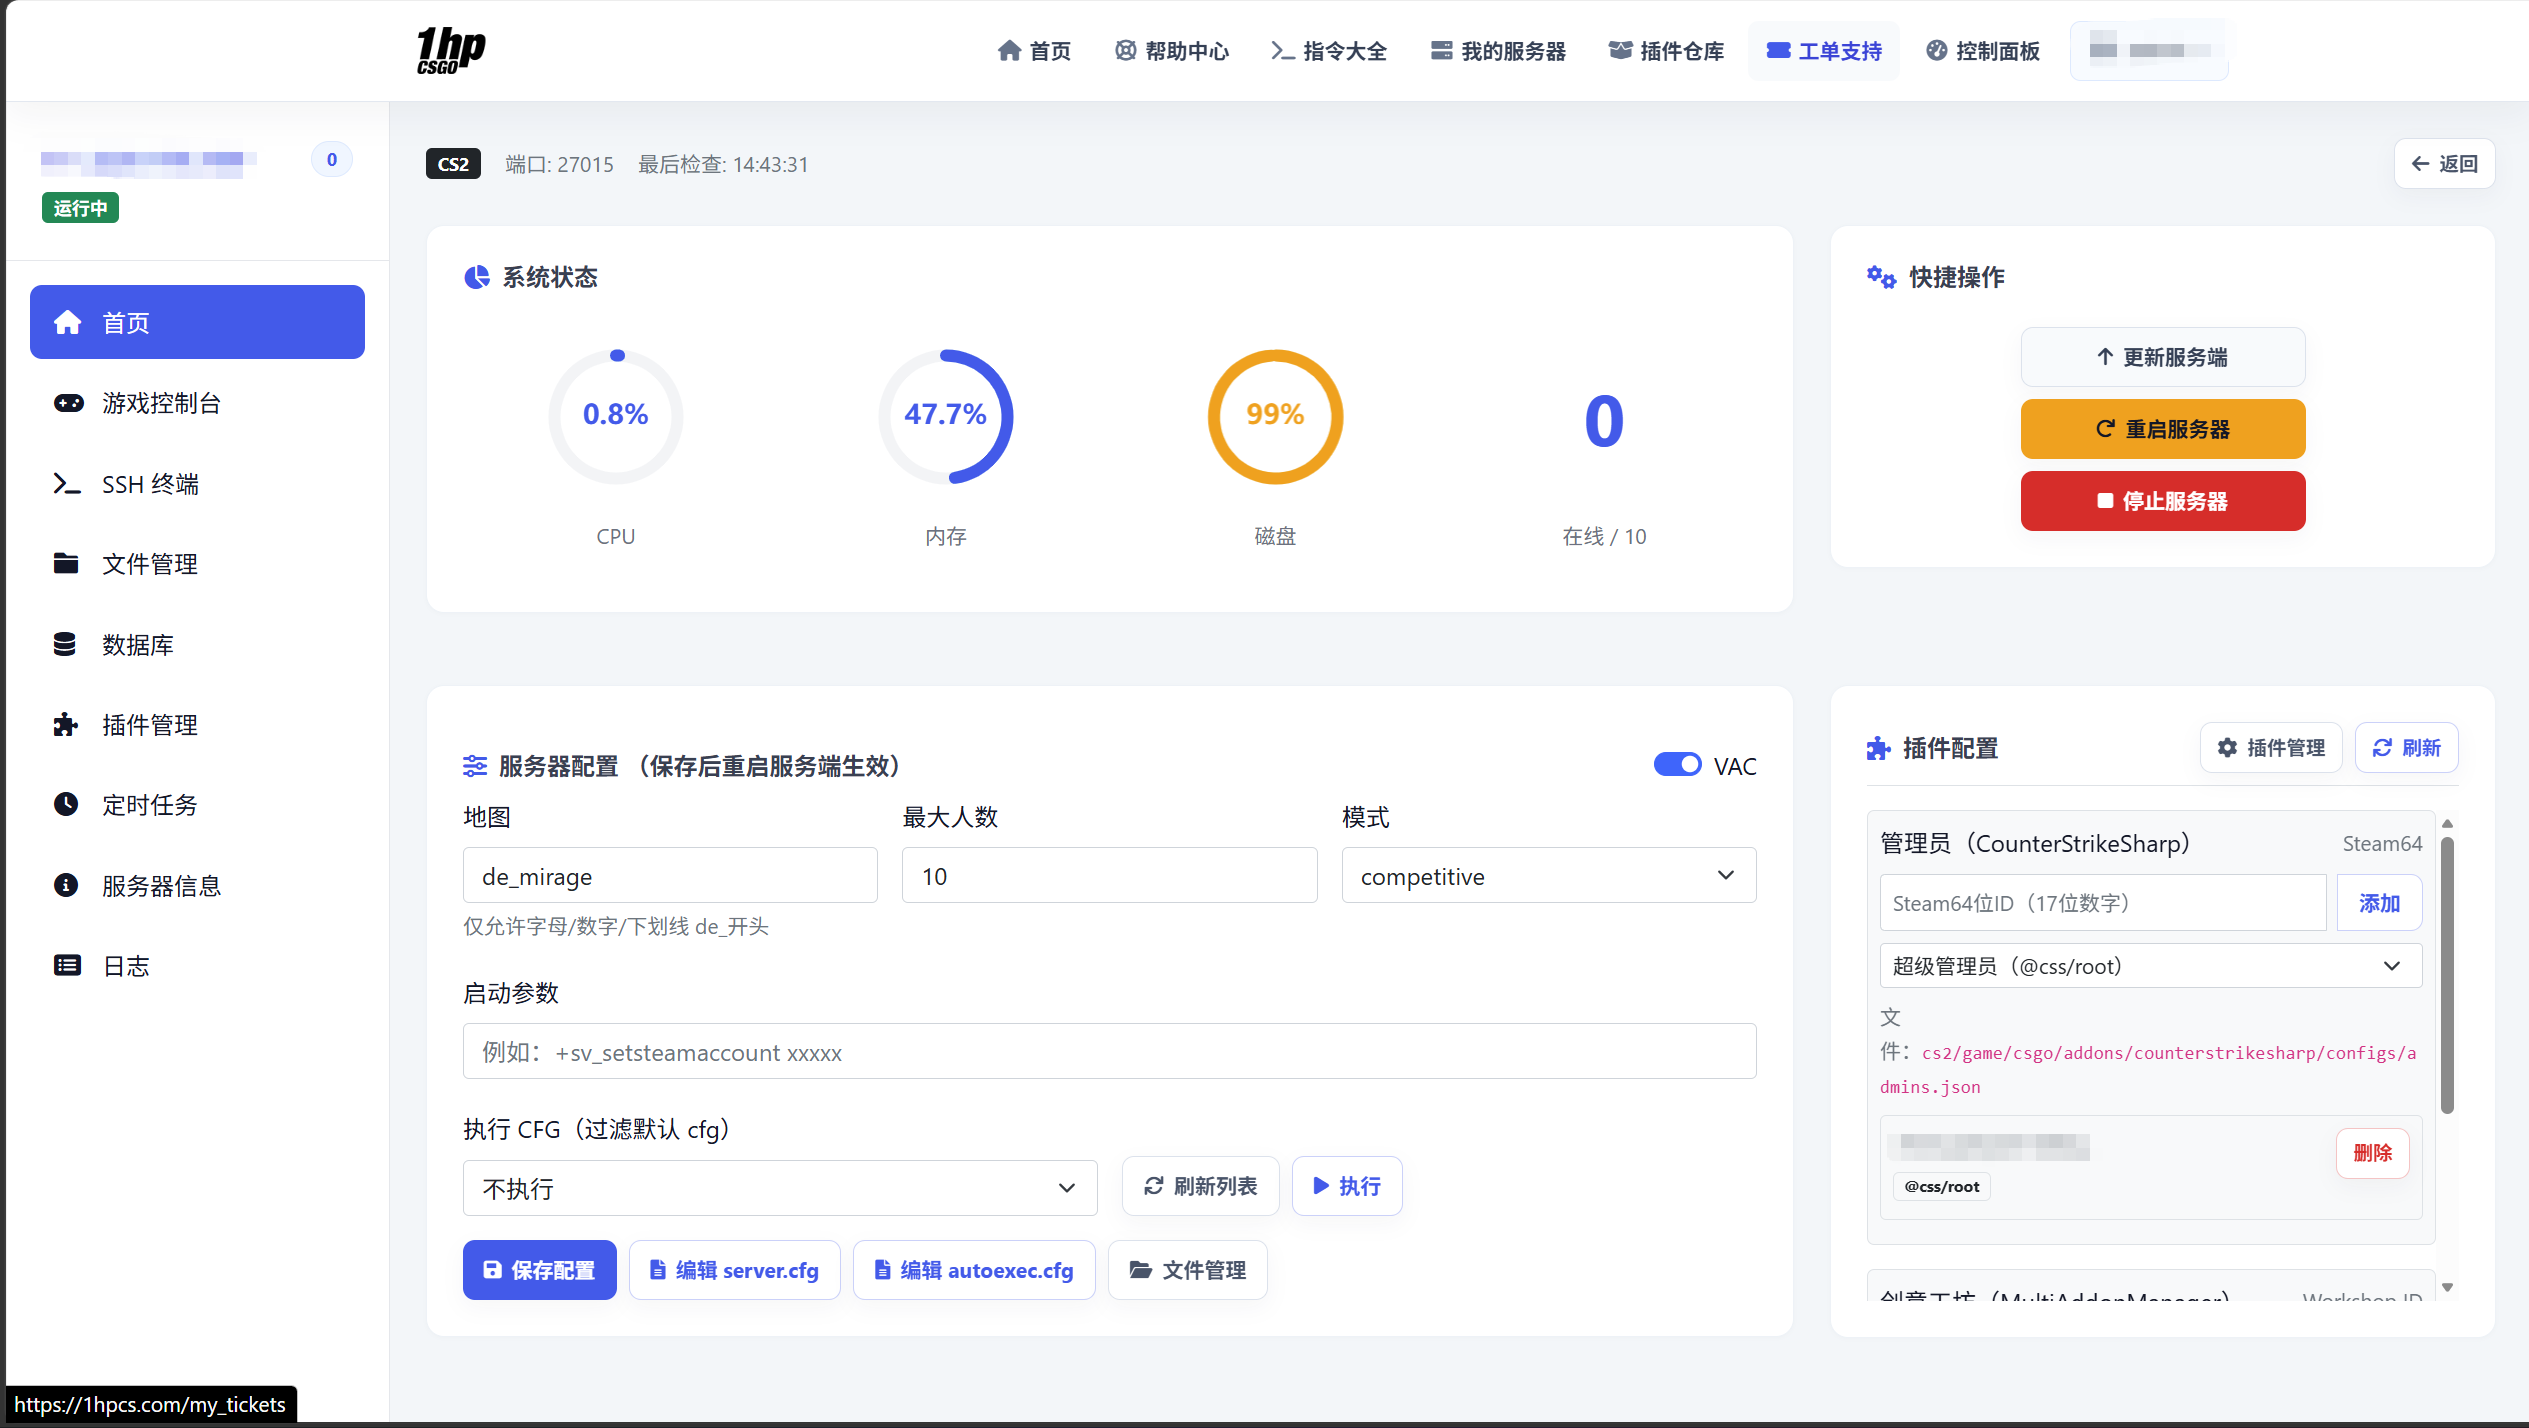Focus the 地图 de_mirage input field
Image resolution: width=2529 pixels, height=1428 pixels.
click(670, 876)
